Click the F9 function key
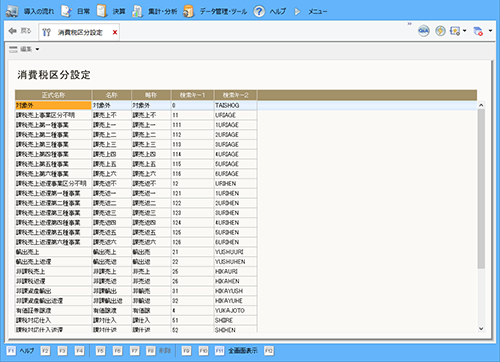The height and width of the screenshot is (362, 500). click(x=186, y=351)
